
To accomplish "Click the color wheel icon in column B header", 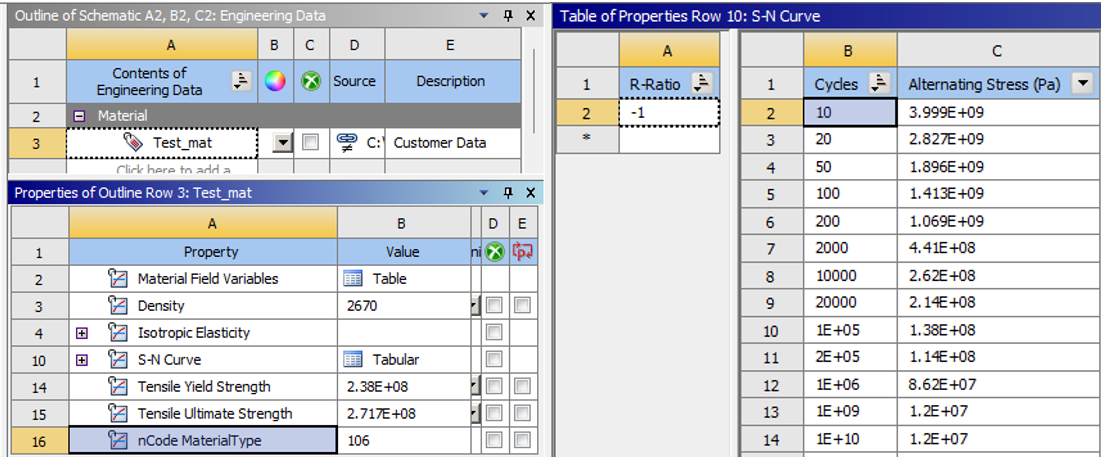I will tap(275, 82).
